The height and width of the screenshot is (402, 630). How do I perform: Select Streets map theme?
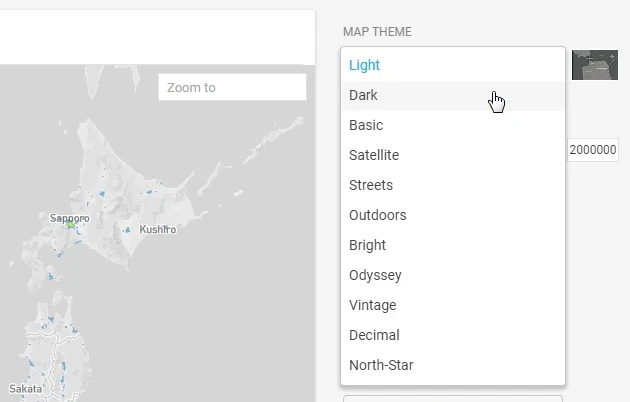(x=453, y=186)
